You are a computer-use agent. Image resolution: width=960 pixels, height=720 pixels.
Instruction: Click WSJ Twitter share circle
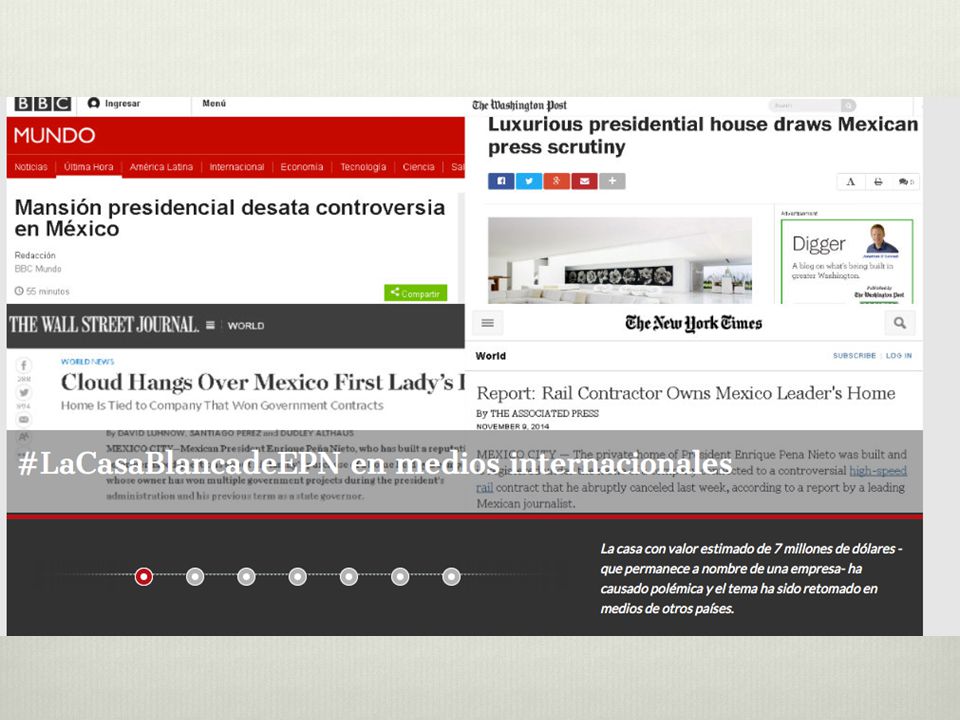pyautogui.click(x=24, y=393)
